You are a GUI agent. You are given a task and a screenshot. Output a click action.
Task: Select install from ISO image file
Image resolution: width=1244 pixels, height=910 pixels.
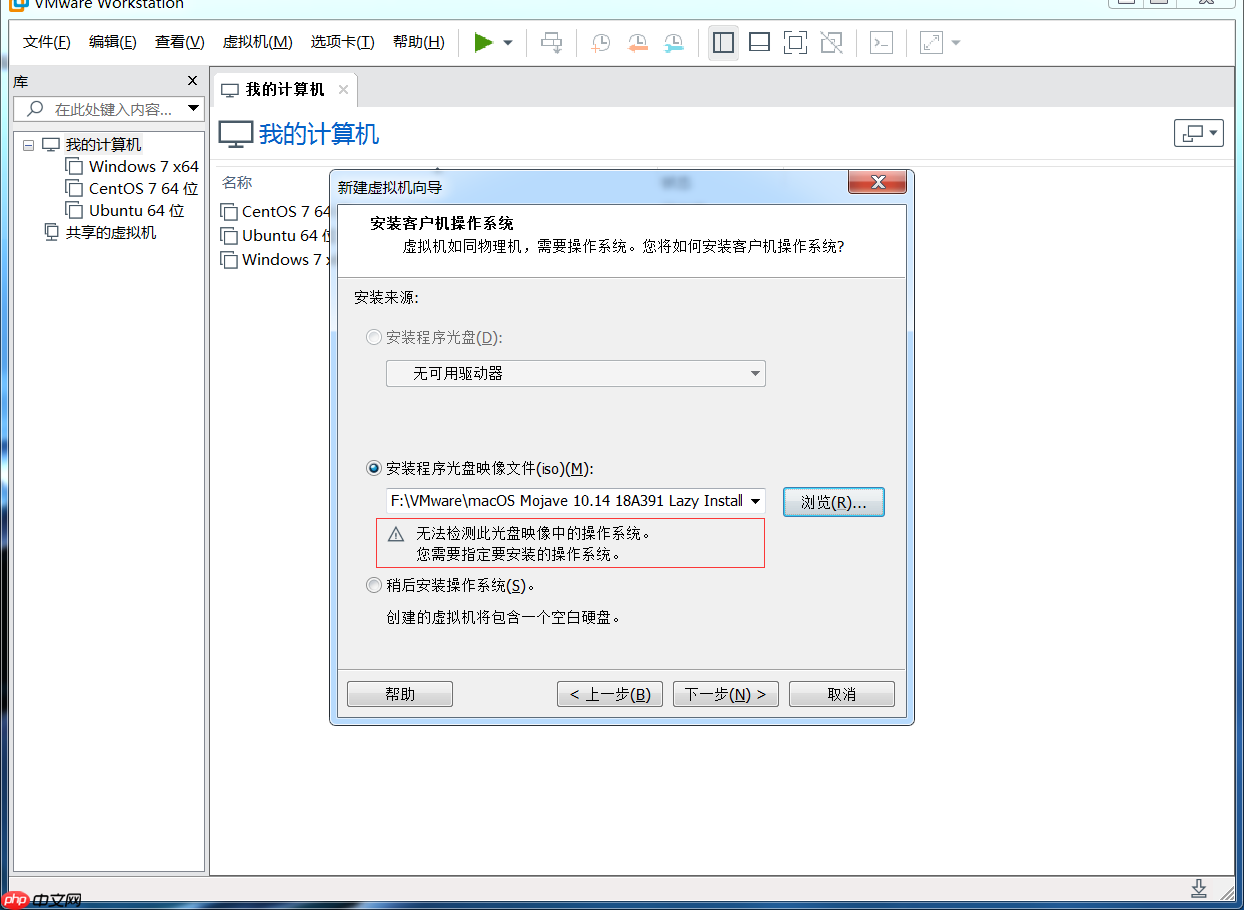(373, 466)
